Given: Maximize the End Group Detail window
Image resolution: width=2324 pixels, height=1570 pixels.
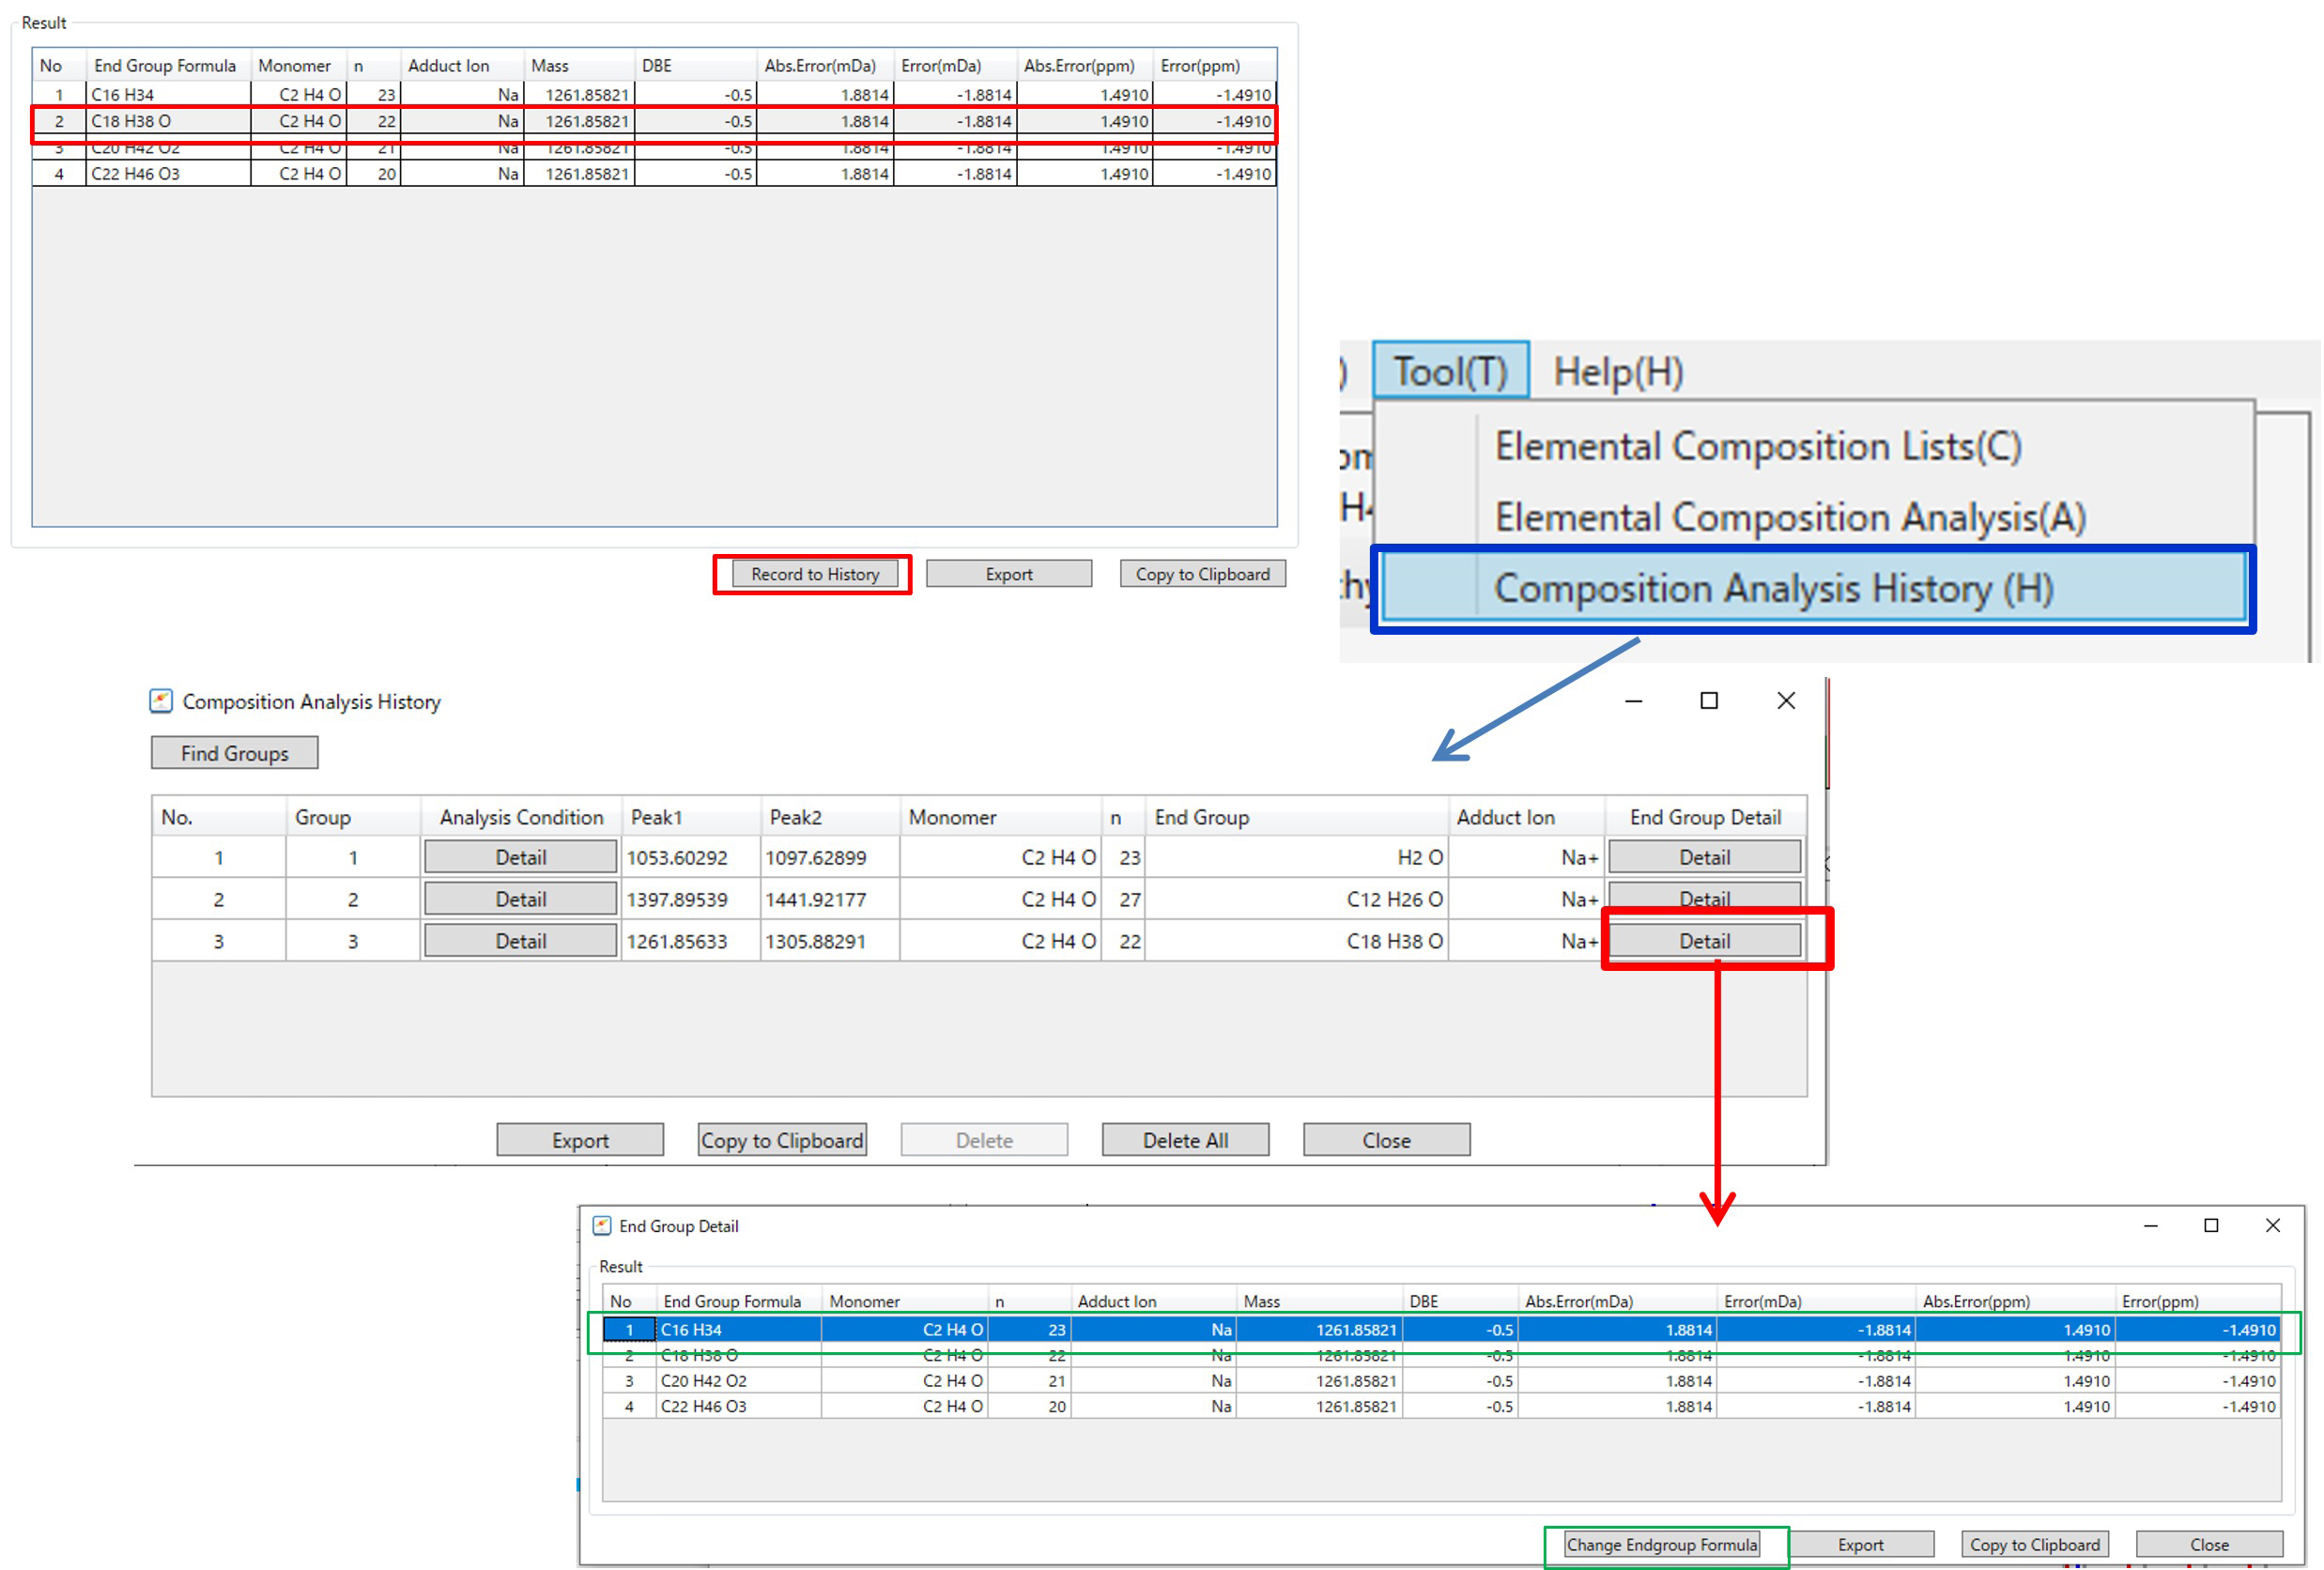Looking at the screenshot, I should (x=2211, y=1225).
